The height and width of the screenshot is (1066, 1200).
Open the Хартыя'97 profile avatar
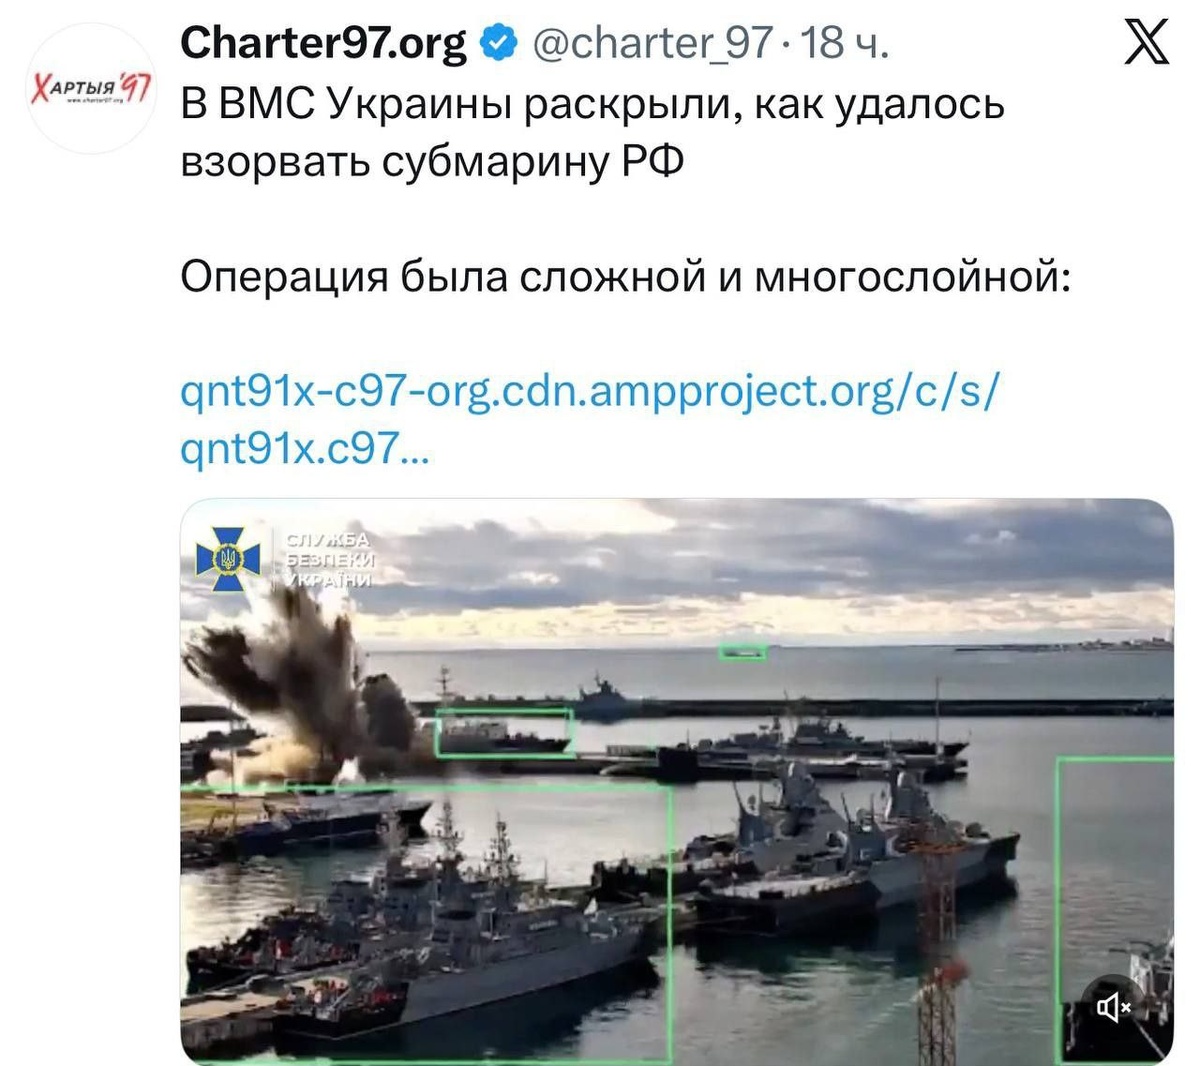(89, 88)
